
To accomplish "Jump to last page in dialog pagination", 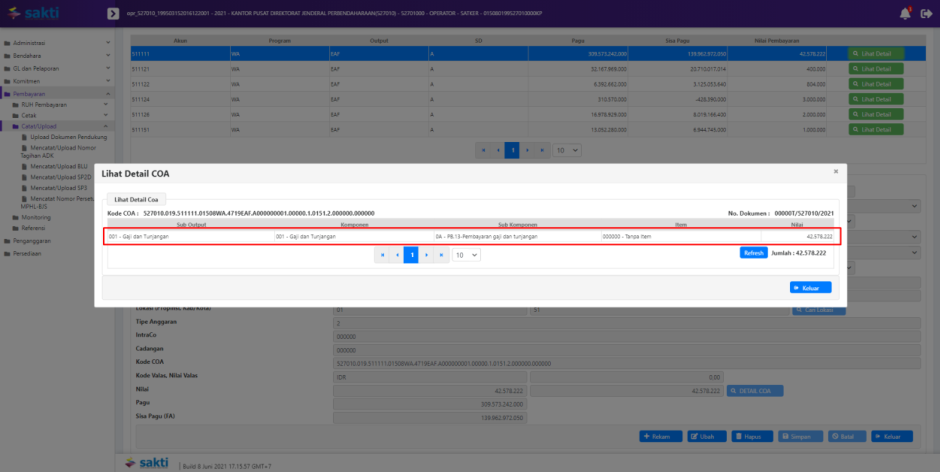I will 440,255.
